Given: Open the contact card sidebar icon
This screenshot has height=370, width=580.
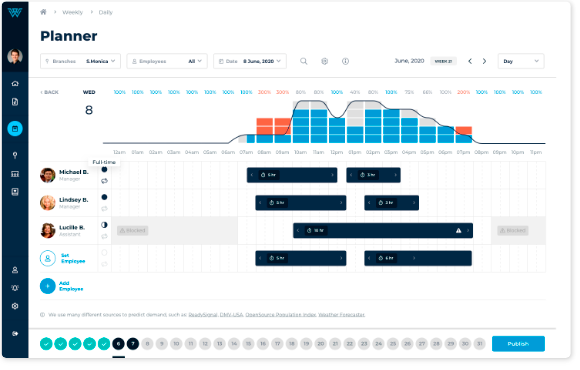Looking at the screenshot, I should tap(15, 192).
